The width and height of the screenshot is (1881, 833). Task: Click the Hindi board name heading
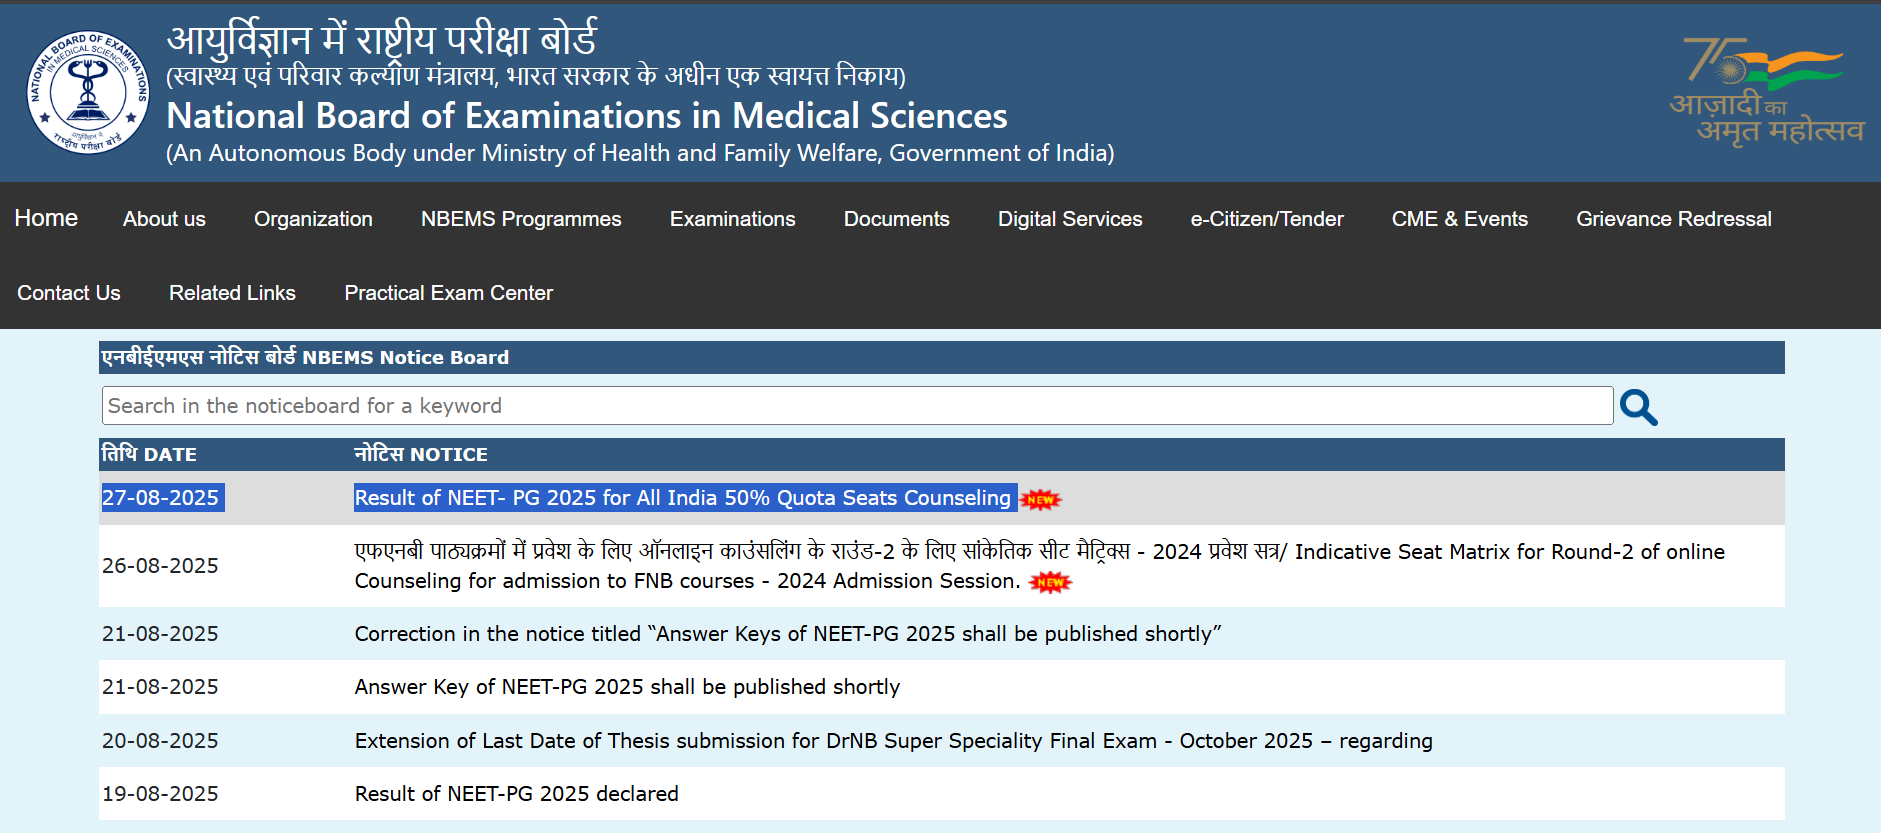[x=381, y=39]
